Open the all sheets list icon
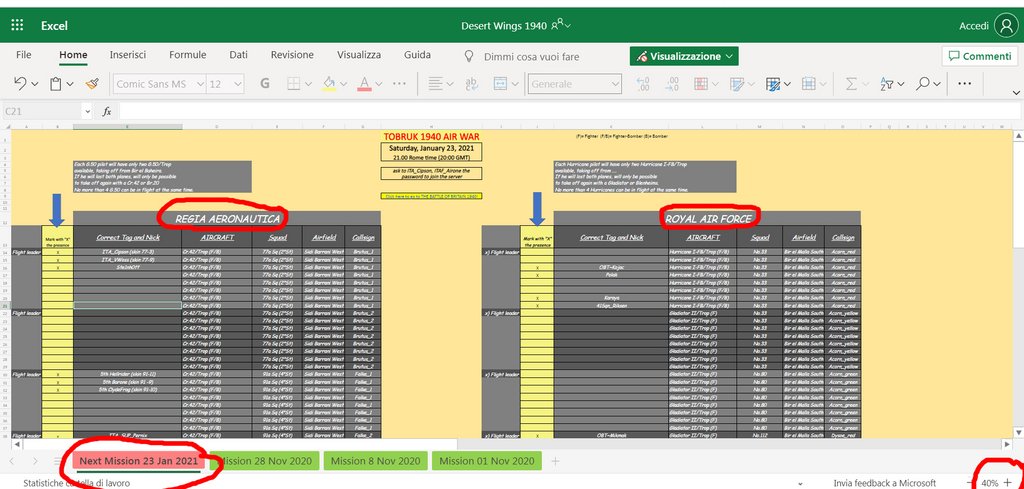Screen dimensions: 1024x489 57,461
